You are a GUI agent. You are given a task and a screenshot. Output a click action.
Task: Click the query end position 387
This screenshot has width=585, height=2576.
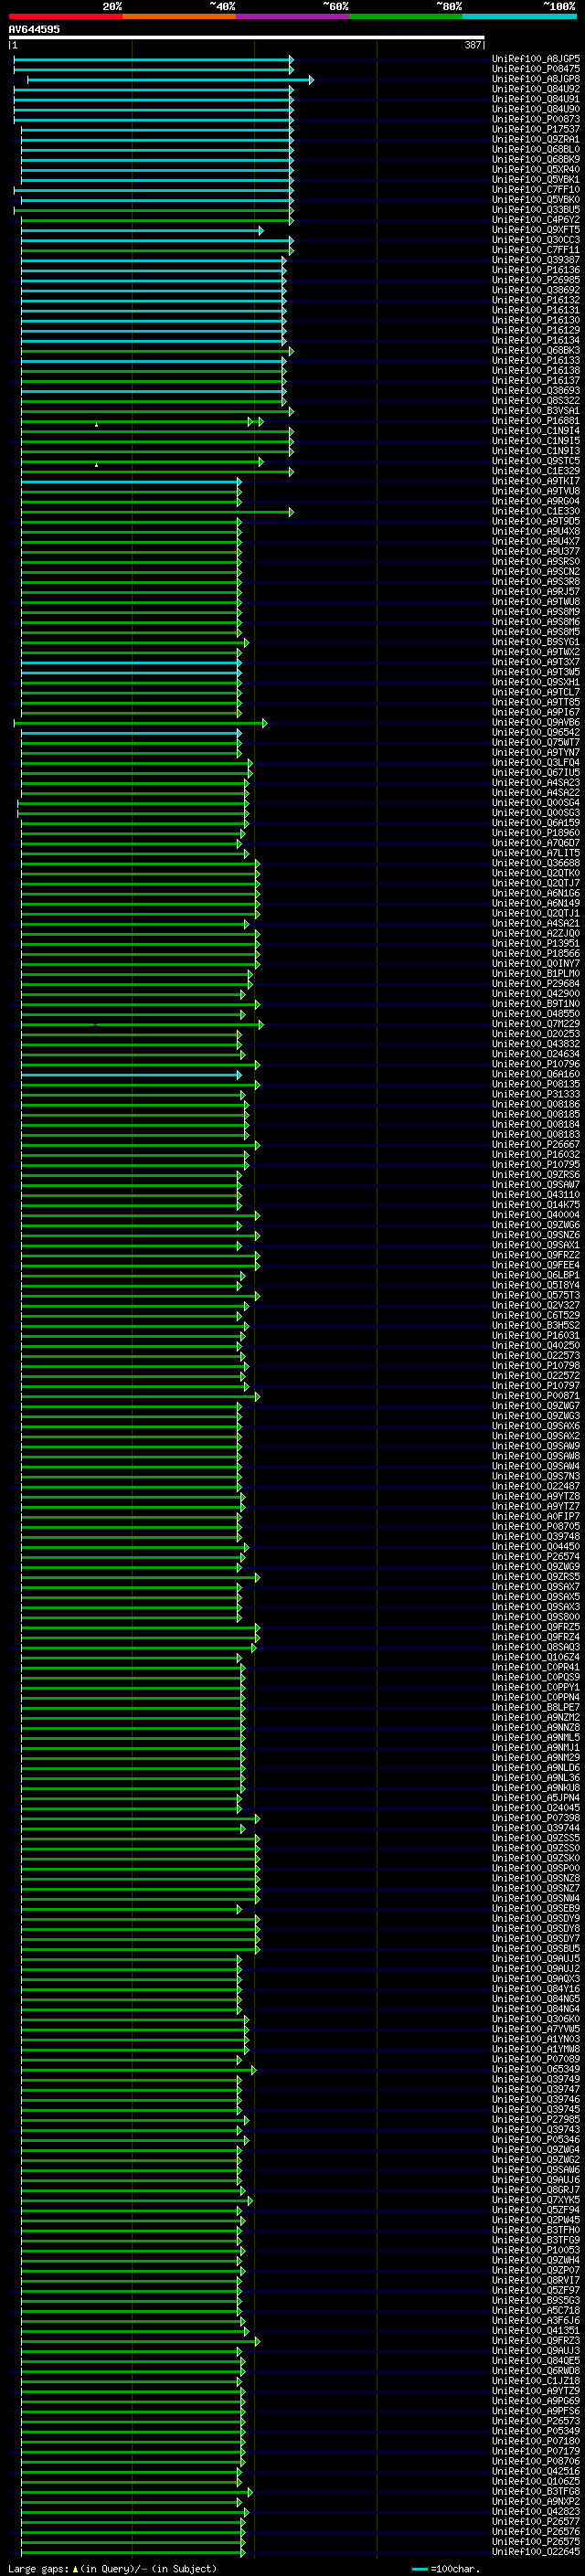point(473,45)
